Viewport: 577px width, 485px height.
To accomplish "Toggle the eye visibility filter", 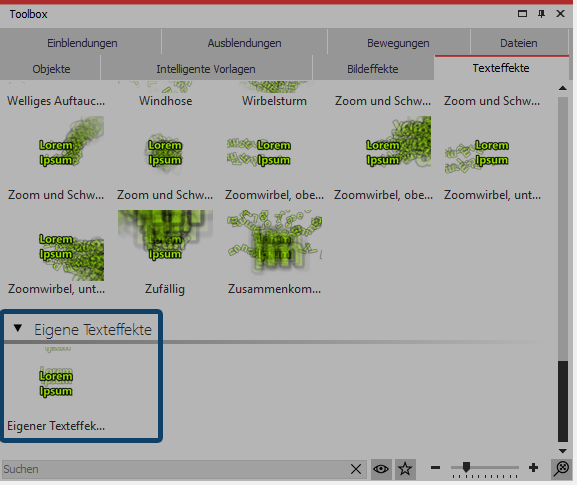I will click(381, 469).
